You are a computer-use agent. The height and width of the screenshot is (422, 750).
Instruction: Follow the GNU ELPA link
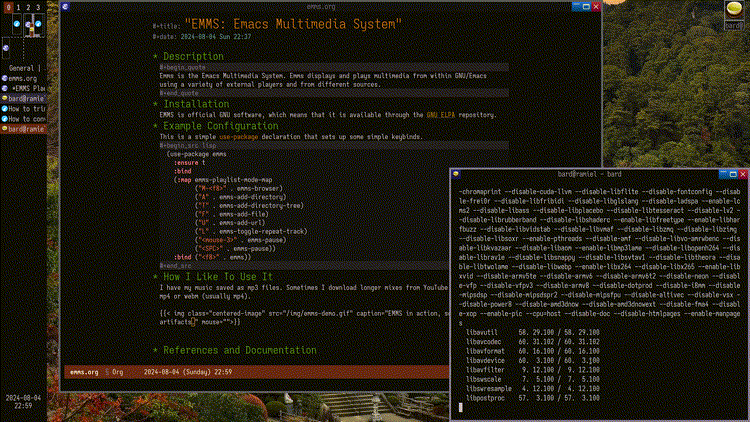click(x=441, y=115)
